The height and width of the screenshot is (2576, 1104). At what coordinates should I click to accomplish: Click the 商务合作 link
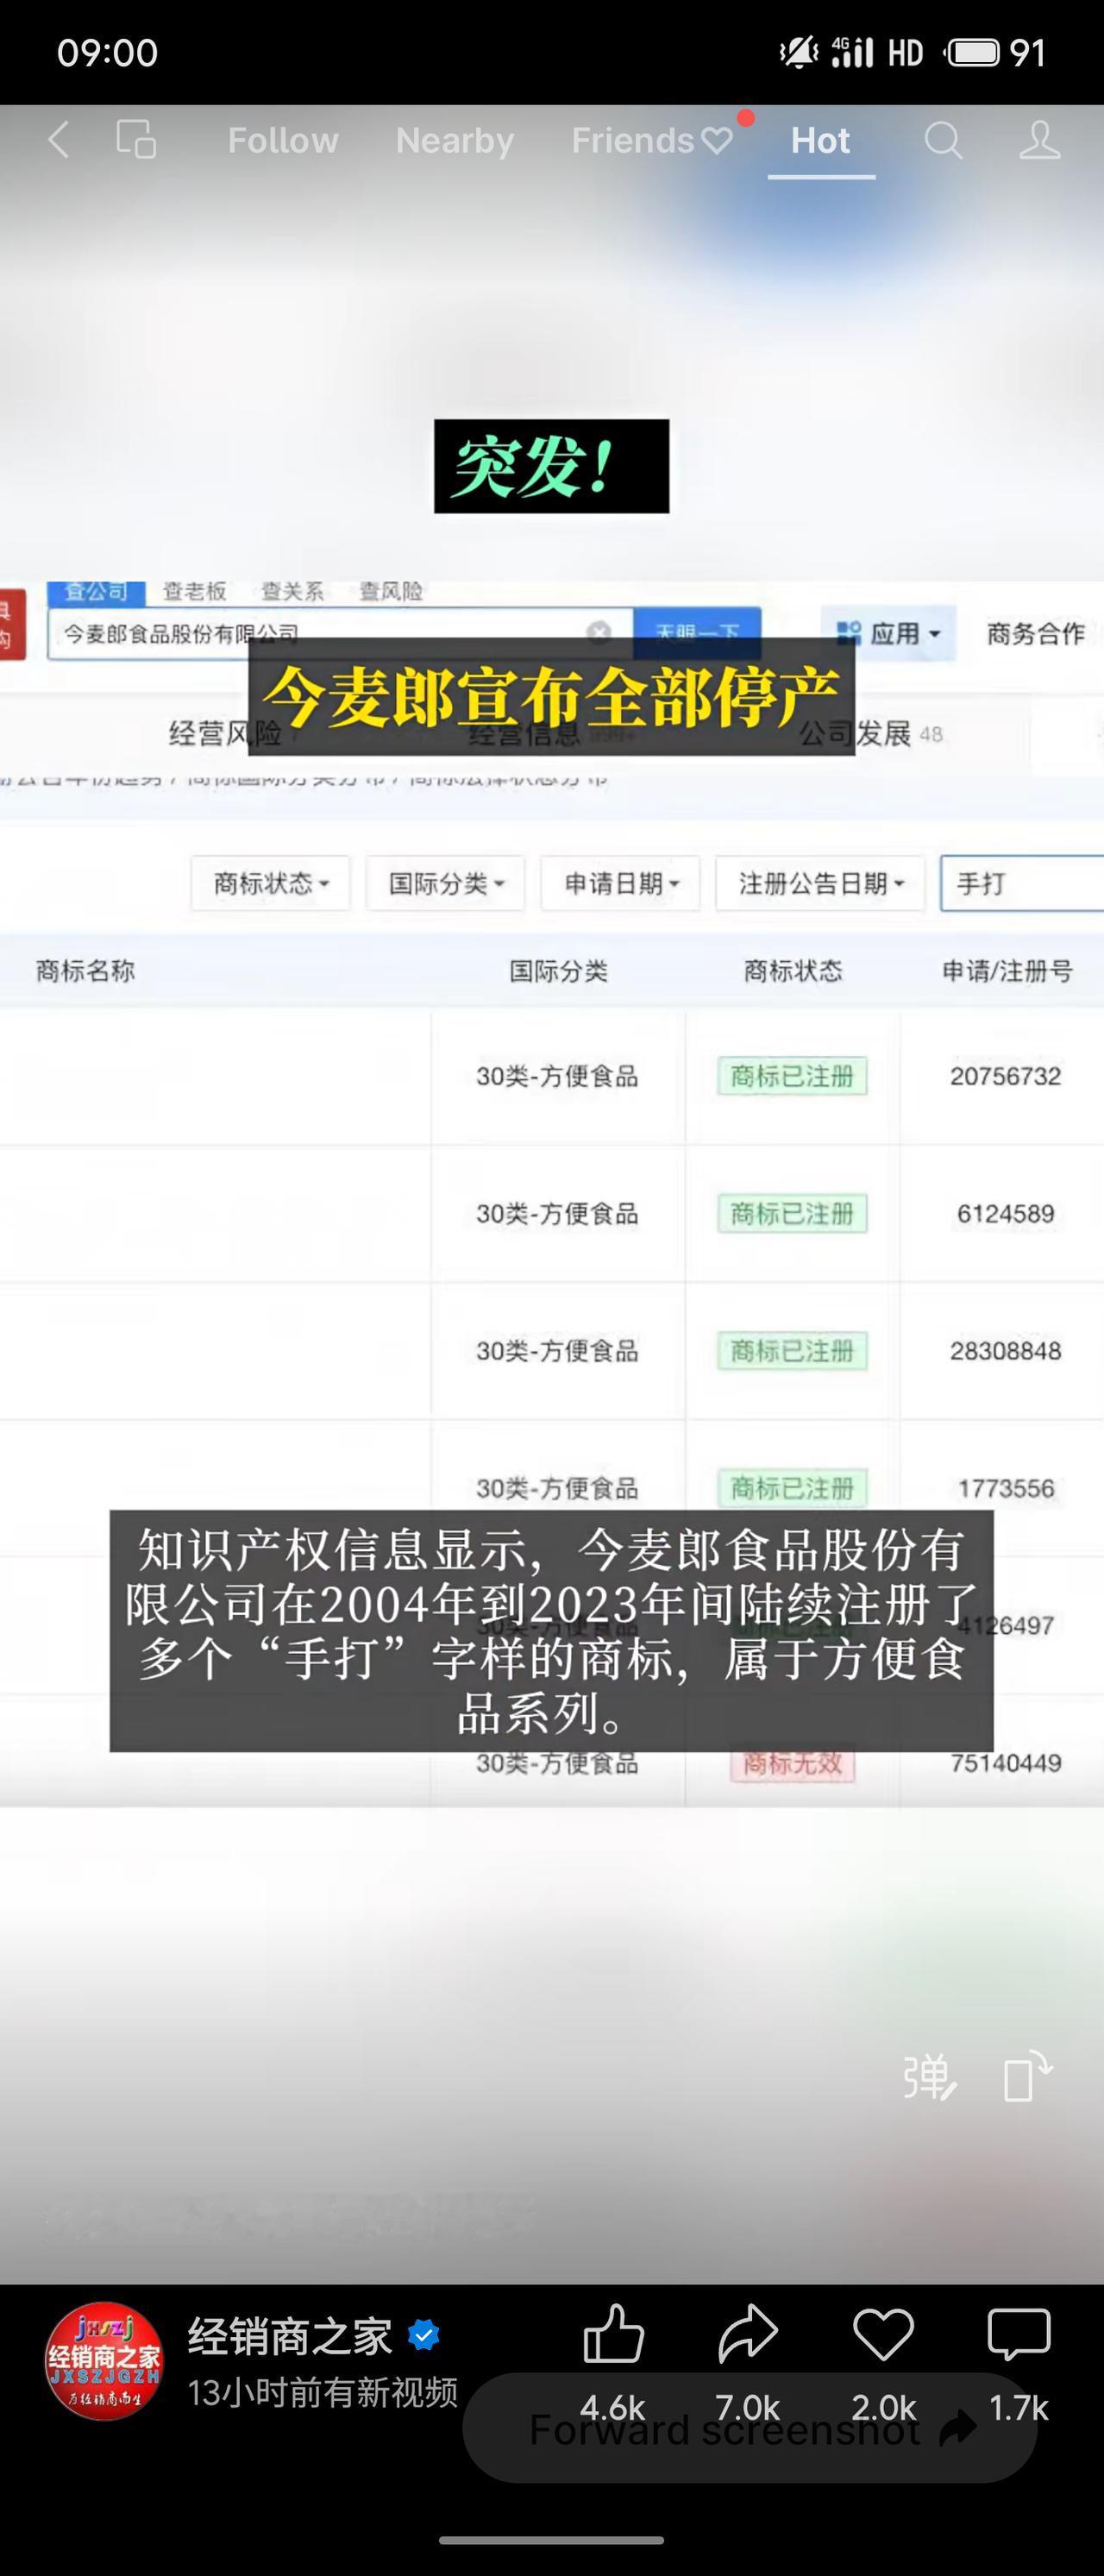coord(1035,634)
